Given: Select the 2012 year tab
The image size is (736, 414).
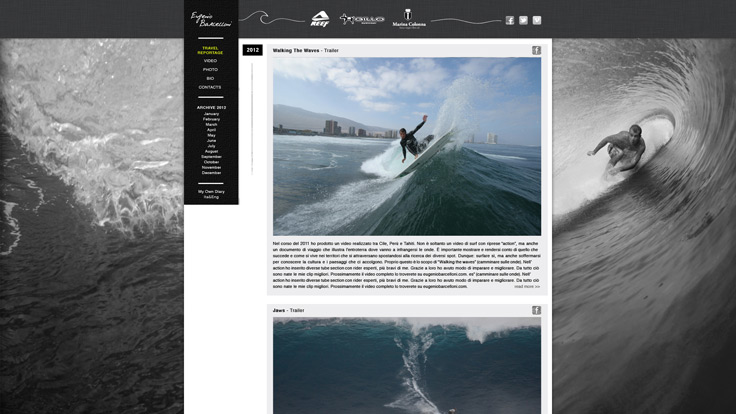Looking at the screenshot, I should 253,50.
